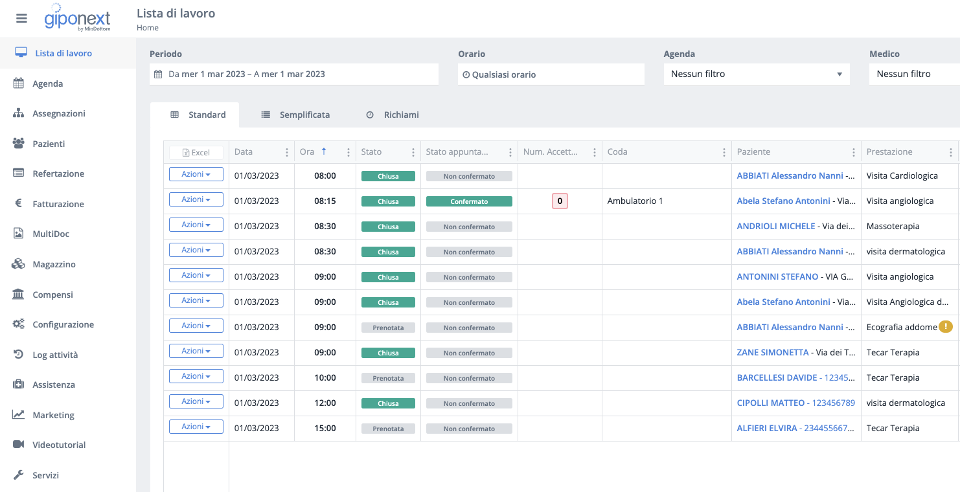Click the Assegnazioni hierarchy icon
The width and height of the screenshot is (960, 492).
[x=18, y=113]
